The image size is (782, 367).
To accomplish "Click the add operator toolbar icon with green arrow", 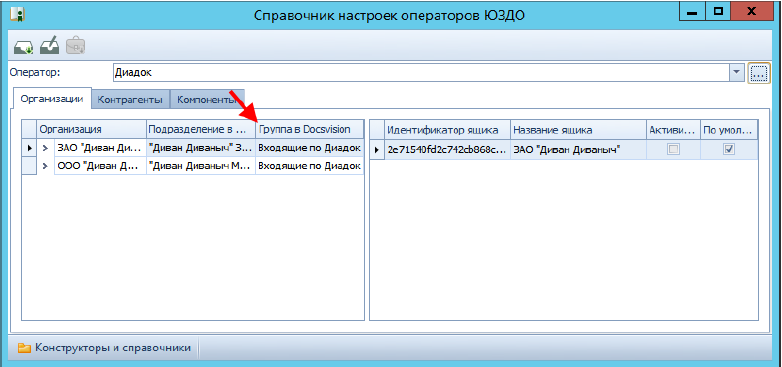I will (23, 46).
